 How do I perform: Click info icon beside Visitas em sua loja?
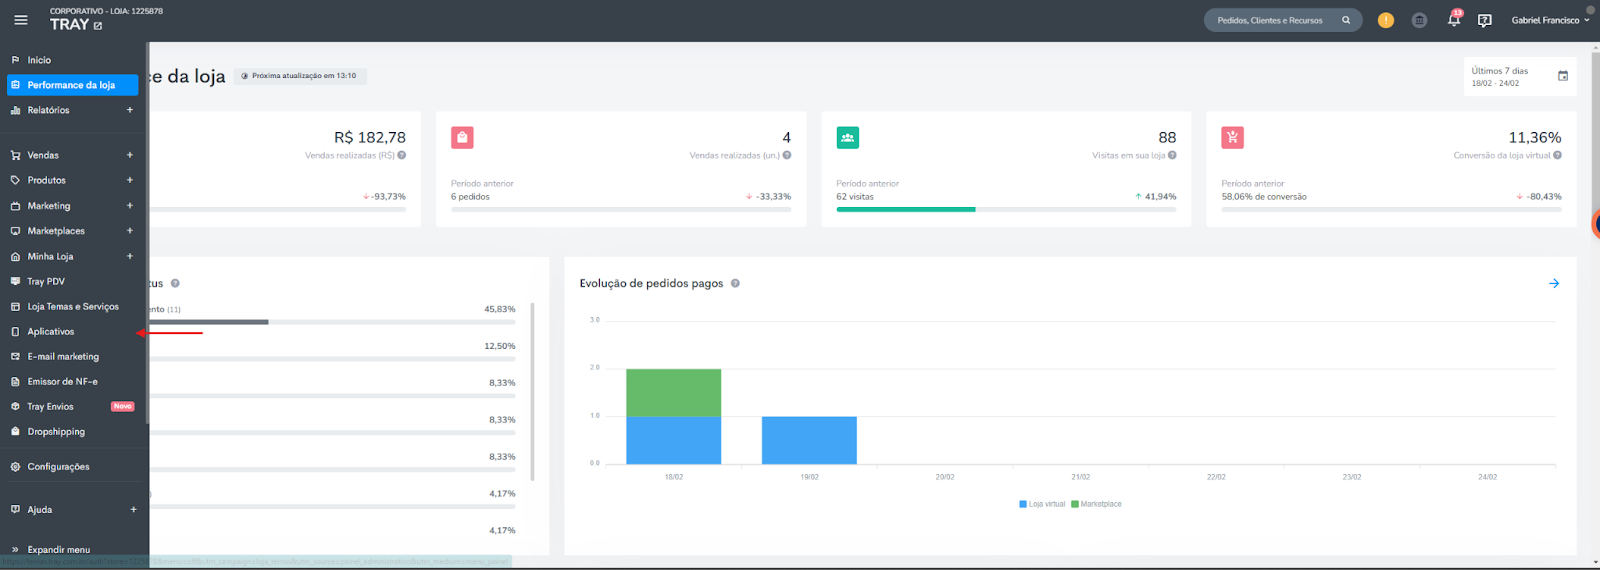1172,155
